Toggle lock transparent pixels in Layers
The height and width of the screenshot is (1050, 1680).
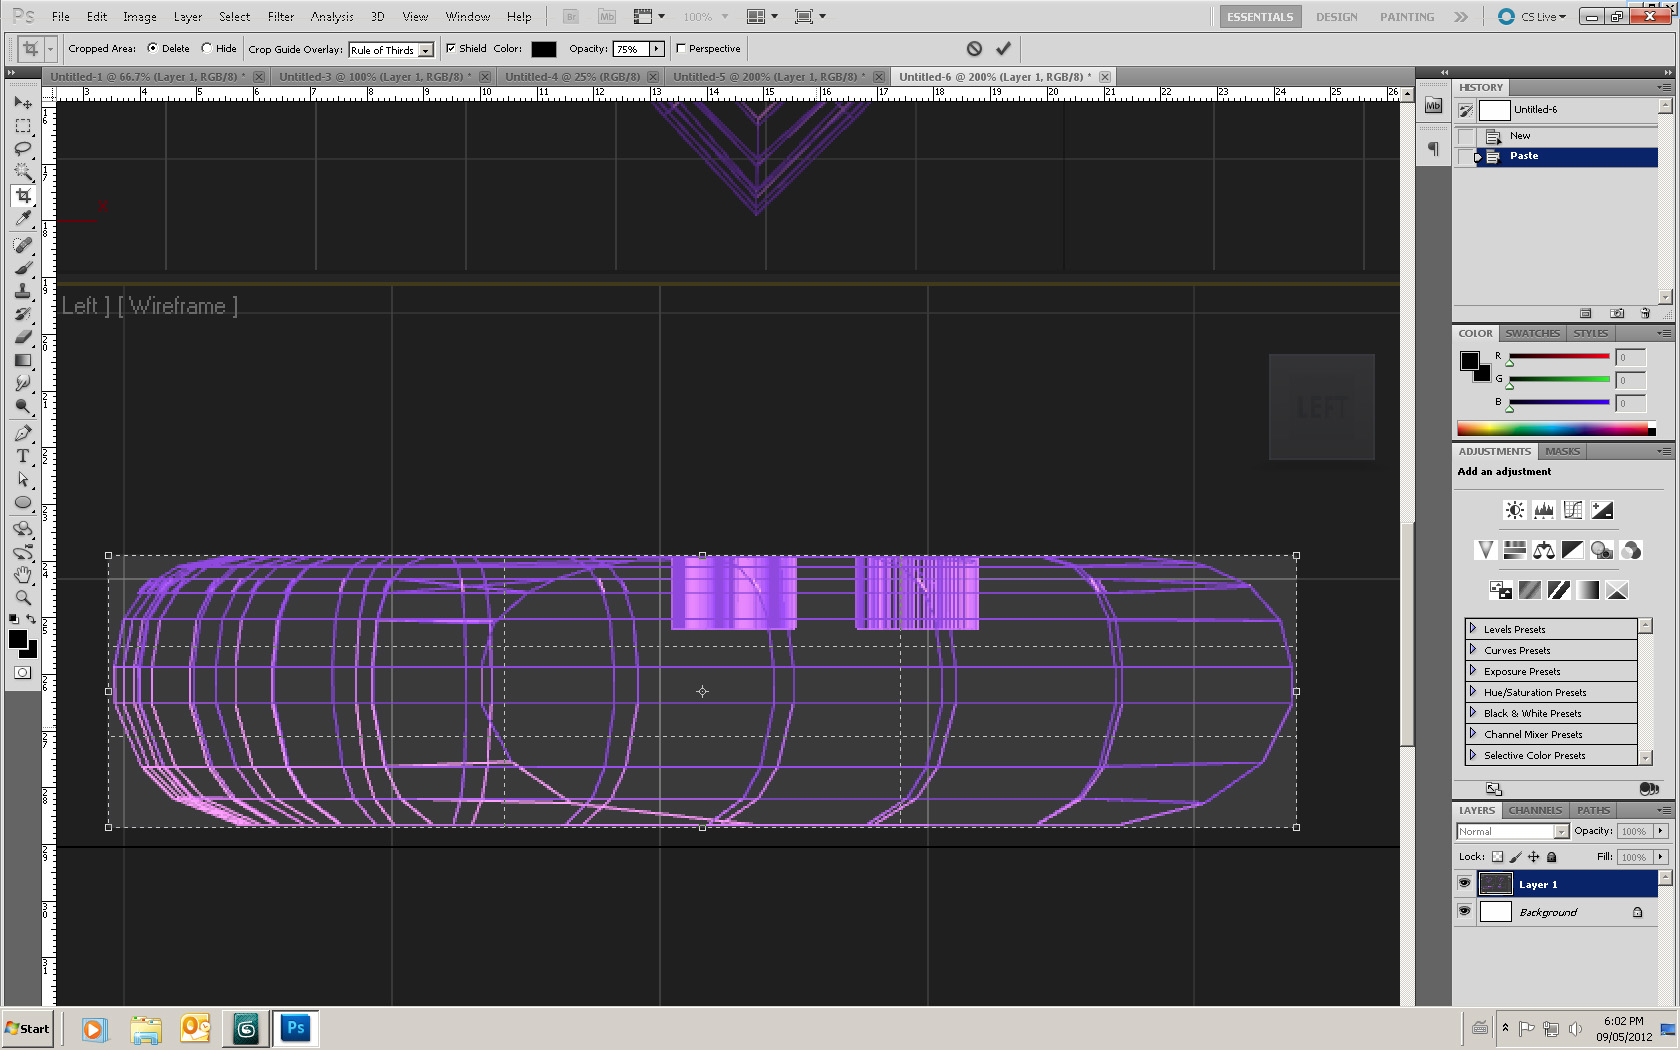1497,857
